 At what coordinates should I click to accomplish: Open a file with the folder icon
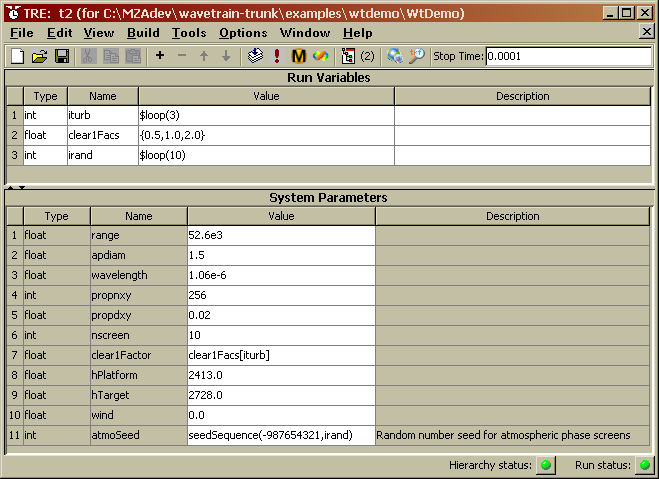click(40, 56)
